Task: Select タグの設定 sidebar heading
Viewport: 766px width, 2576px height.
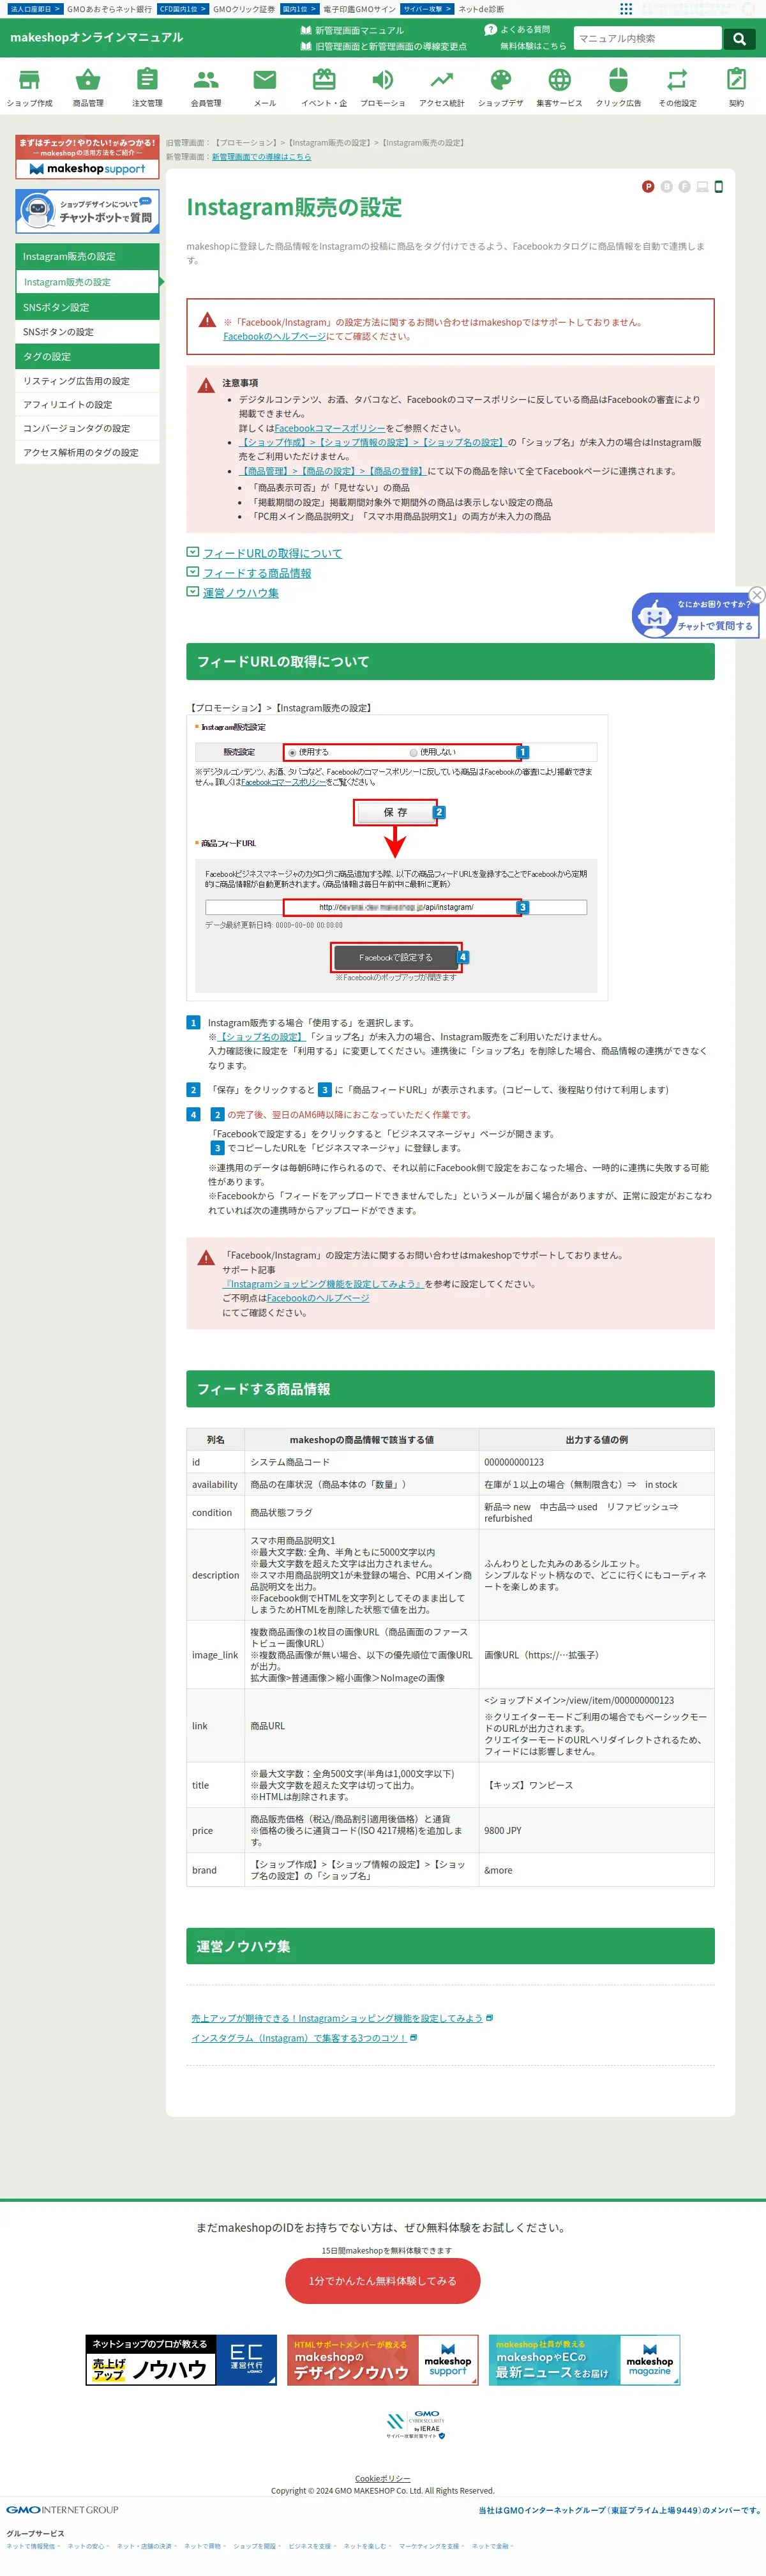Action: click(87, 357)
